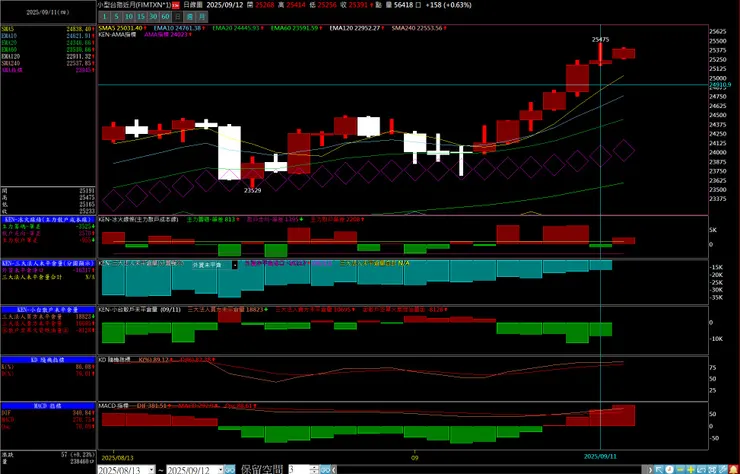The width and height of the screenshot is (740, 474).
Task: Click the +158 (+0.63%) change value
Action: click(448, 5)
